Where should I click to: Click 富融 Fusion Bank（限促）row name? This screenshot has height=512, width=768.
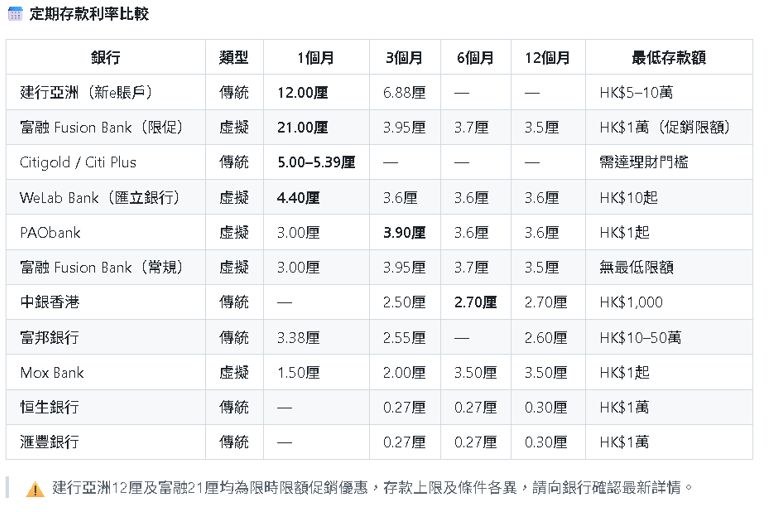click(x=102, y=127)
